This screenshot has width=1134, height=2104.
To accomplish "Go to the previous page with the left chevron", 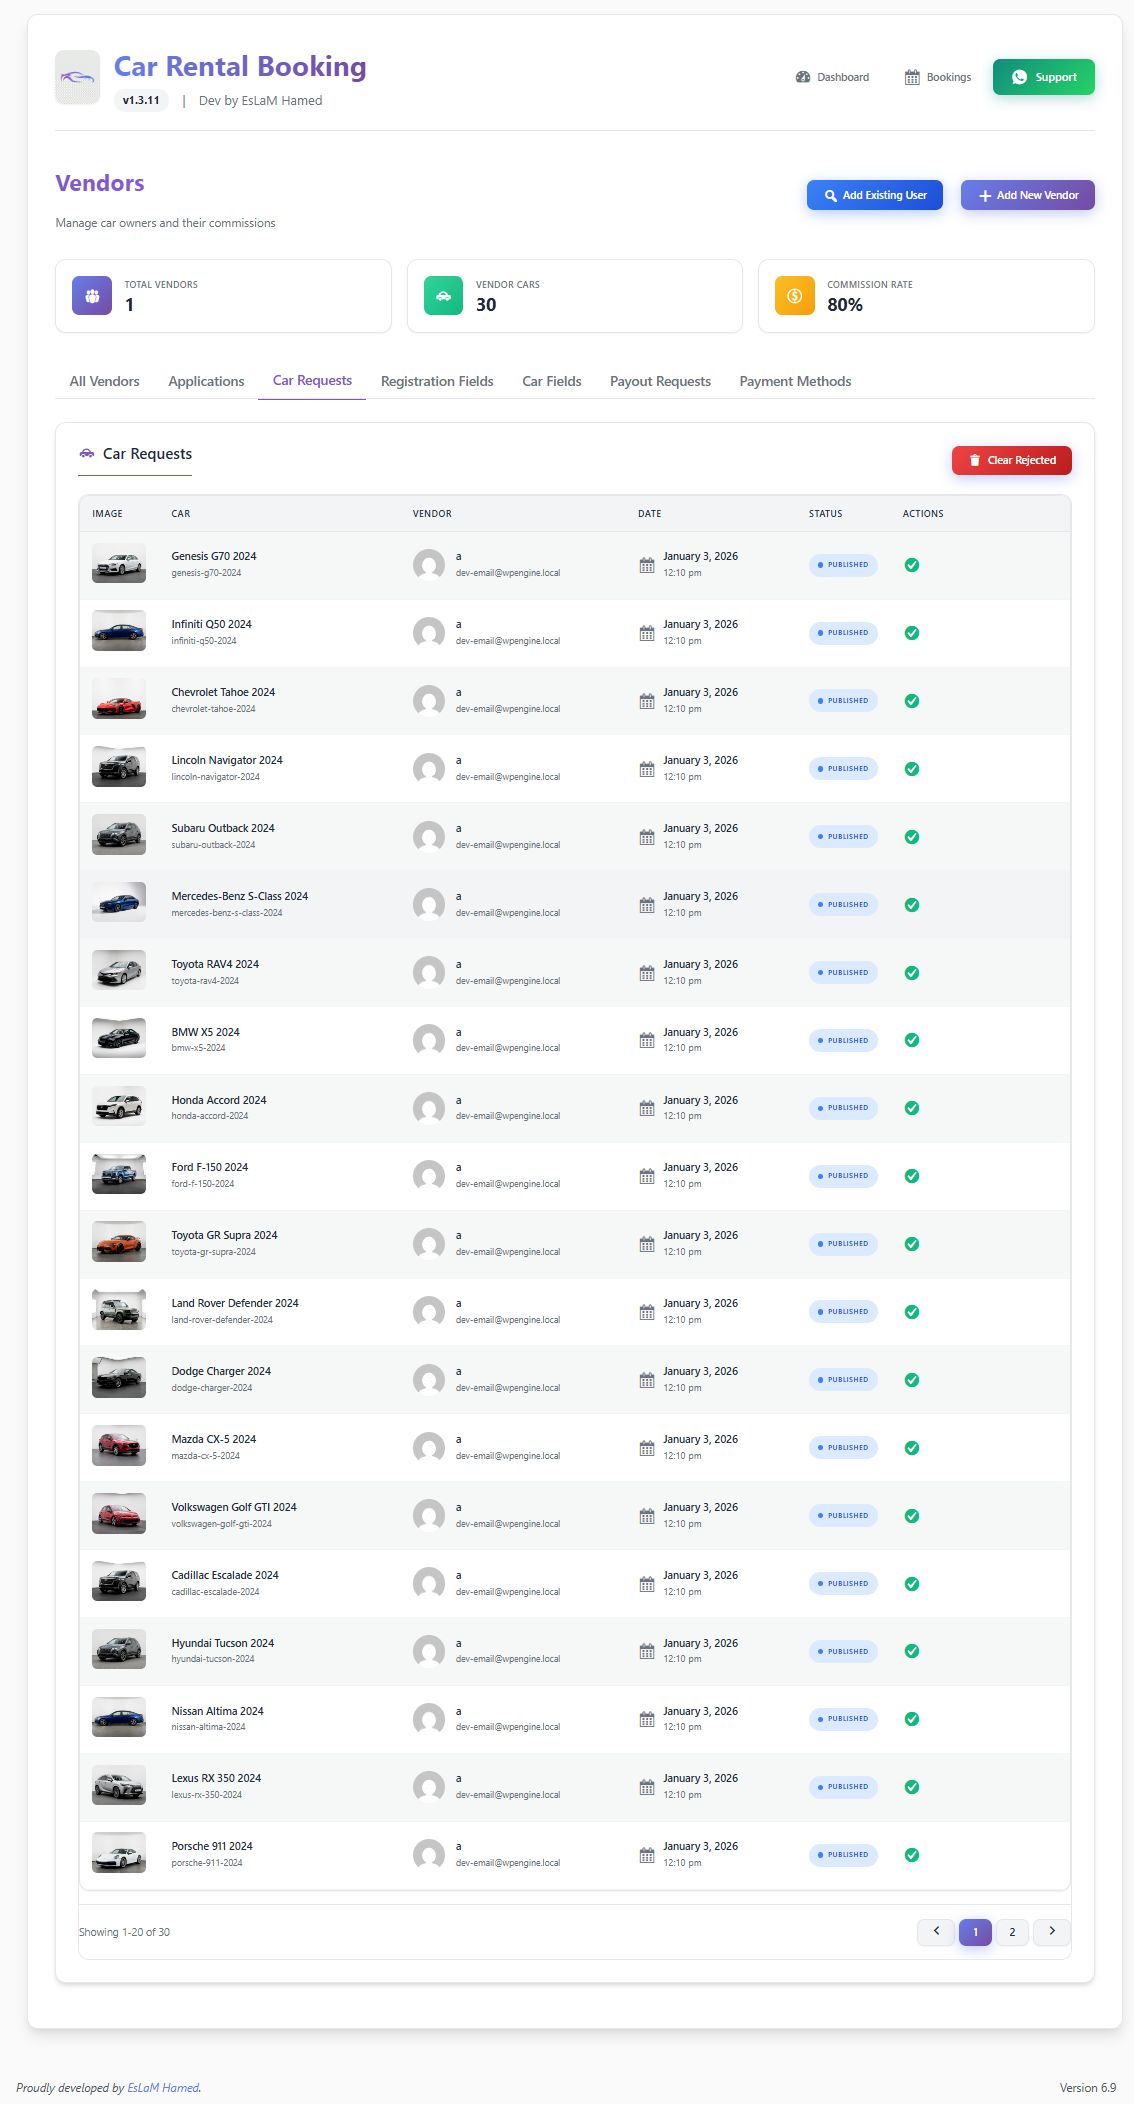I will pos(936,1932).
